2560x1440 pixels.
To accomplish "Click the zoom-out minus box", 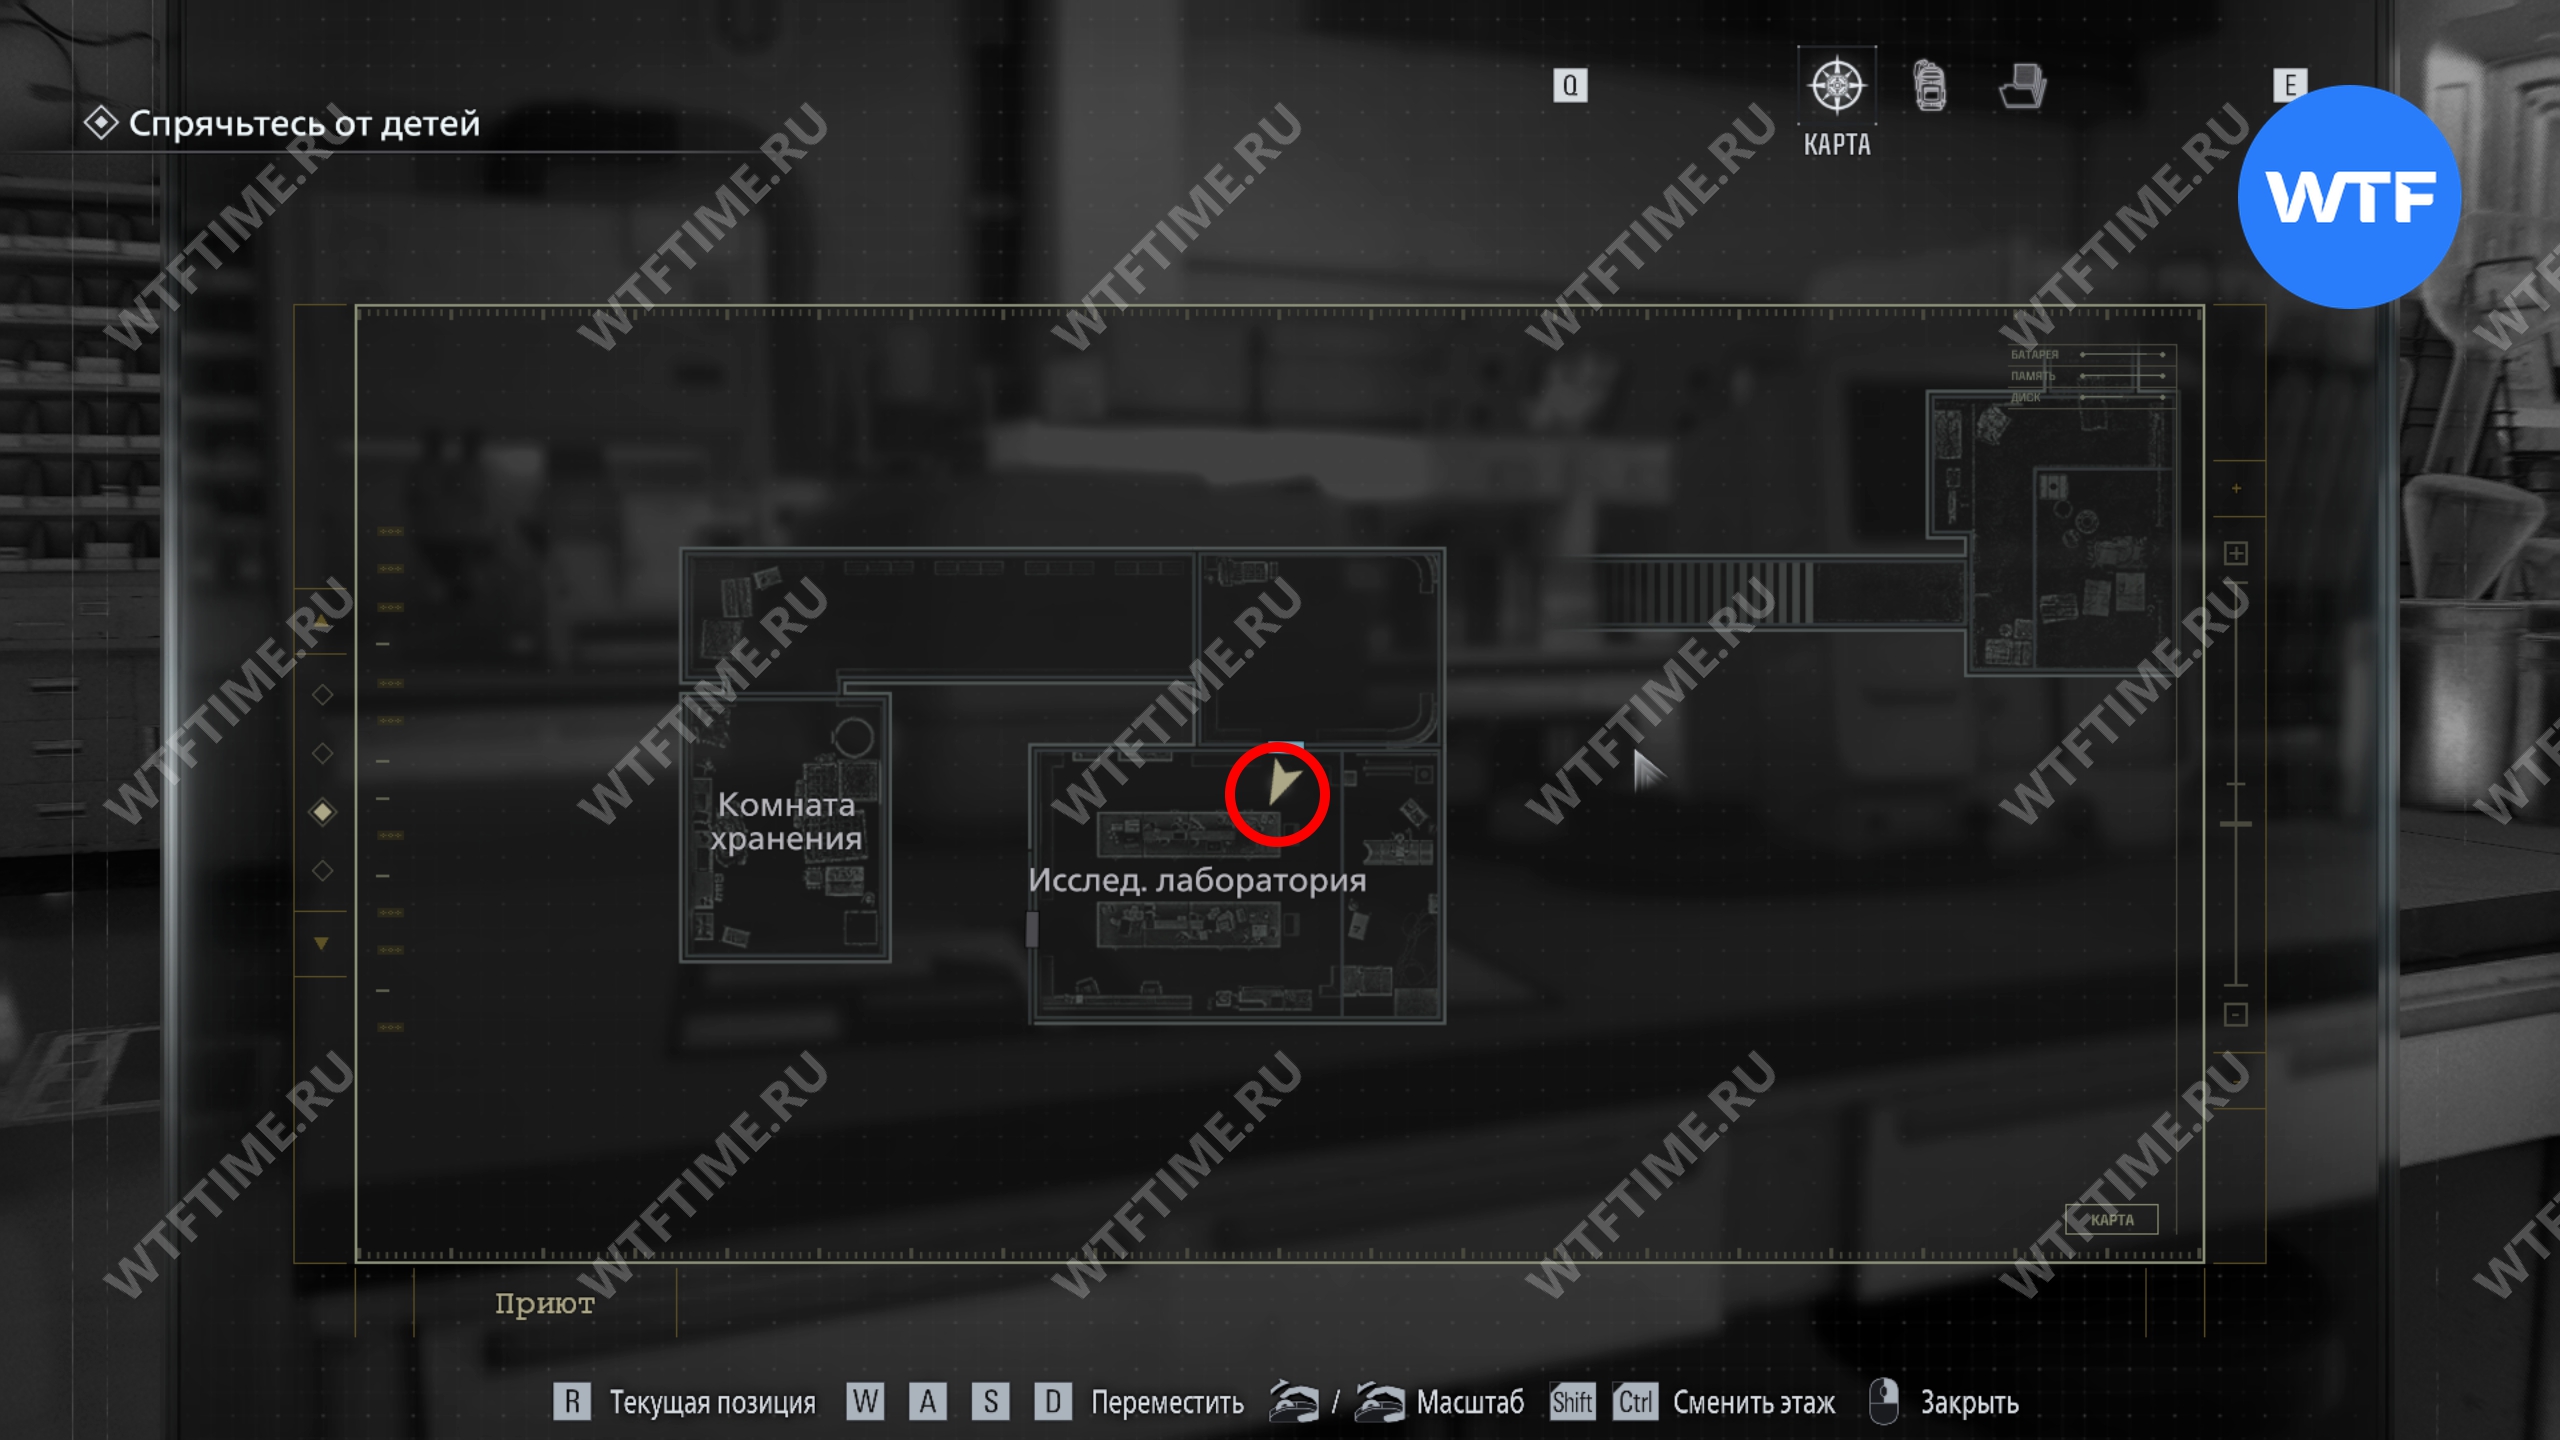I will [x=2236, y=1015].
